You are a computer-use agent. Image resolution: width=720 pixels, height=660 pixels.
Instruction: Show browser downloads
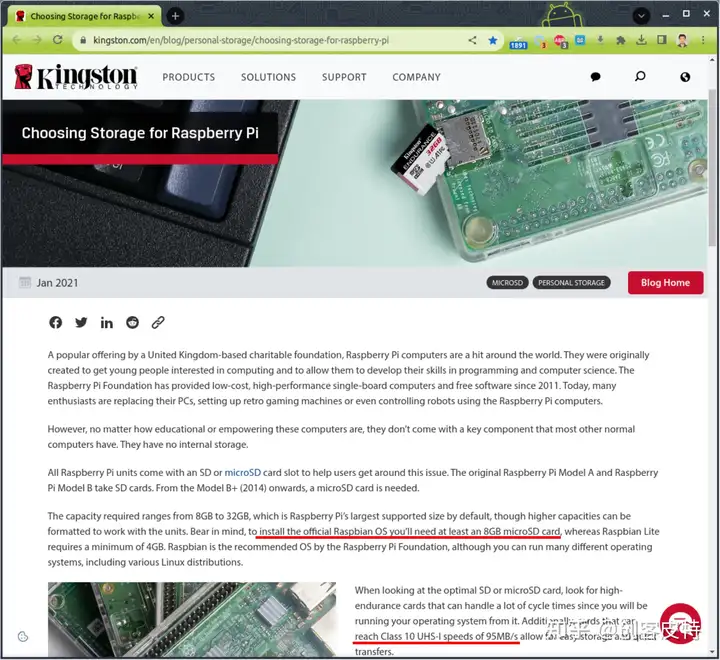point(641,40)
